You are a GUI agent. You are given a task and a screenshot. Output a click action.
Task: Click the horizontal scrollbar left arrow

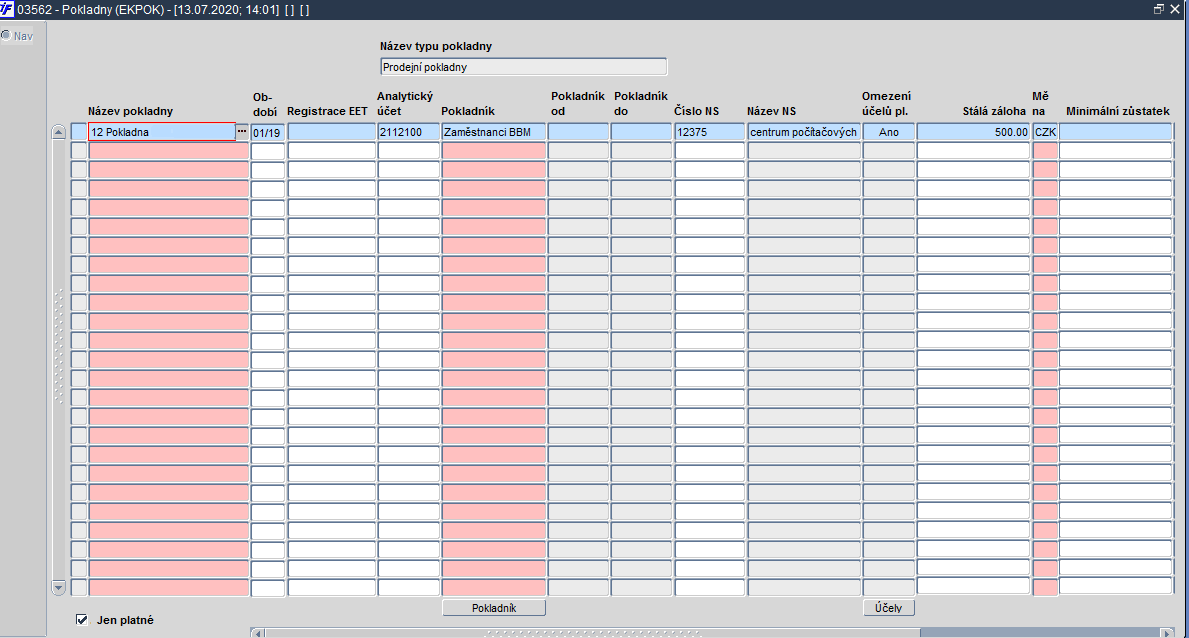(x=258, y=633)
